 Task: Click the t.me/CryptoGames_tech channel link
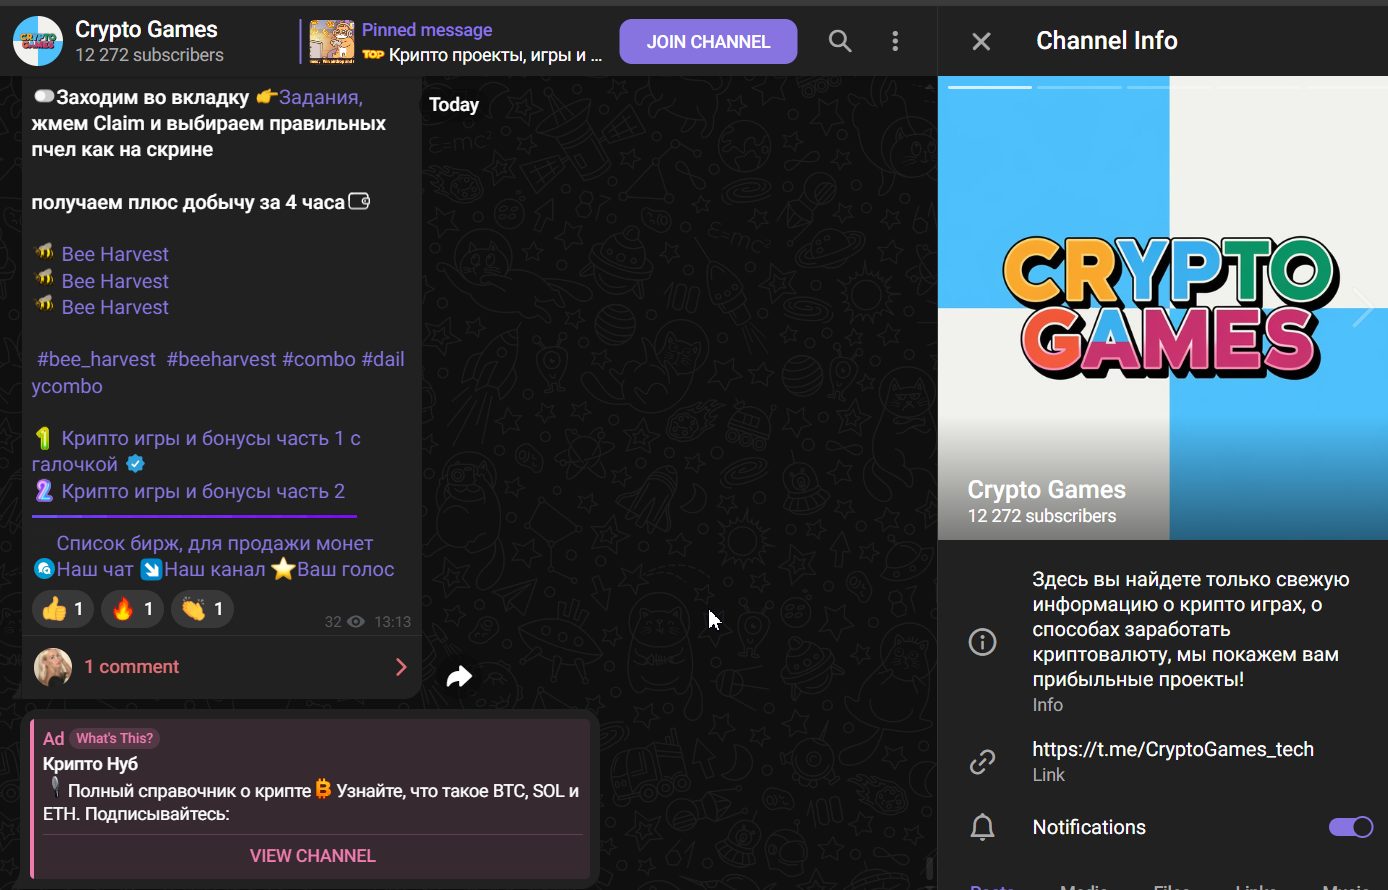point(1173,749)
